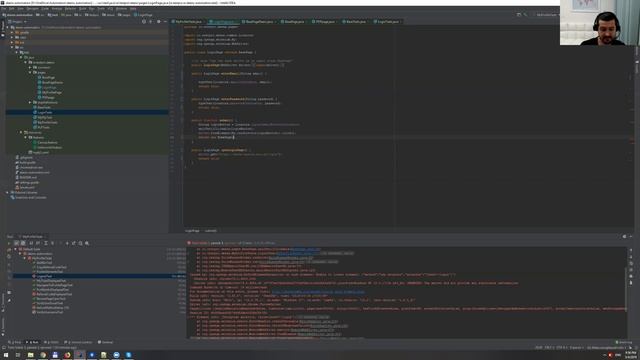Select MyProfileTest node in results tree
This screenshot has width=640, height=360.
[x=42, y=258]
